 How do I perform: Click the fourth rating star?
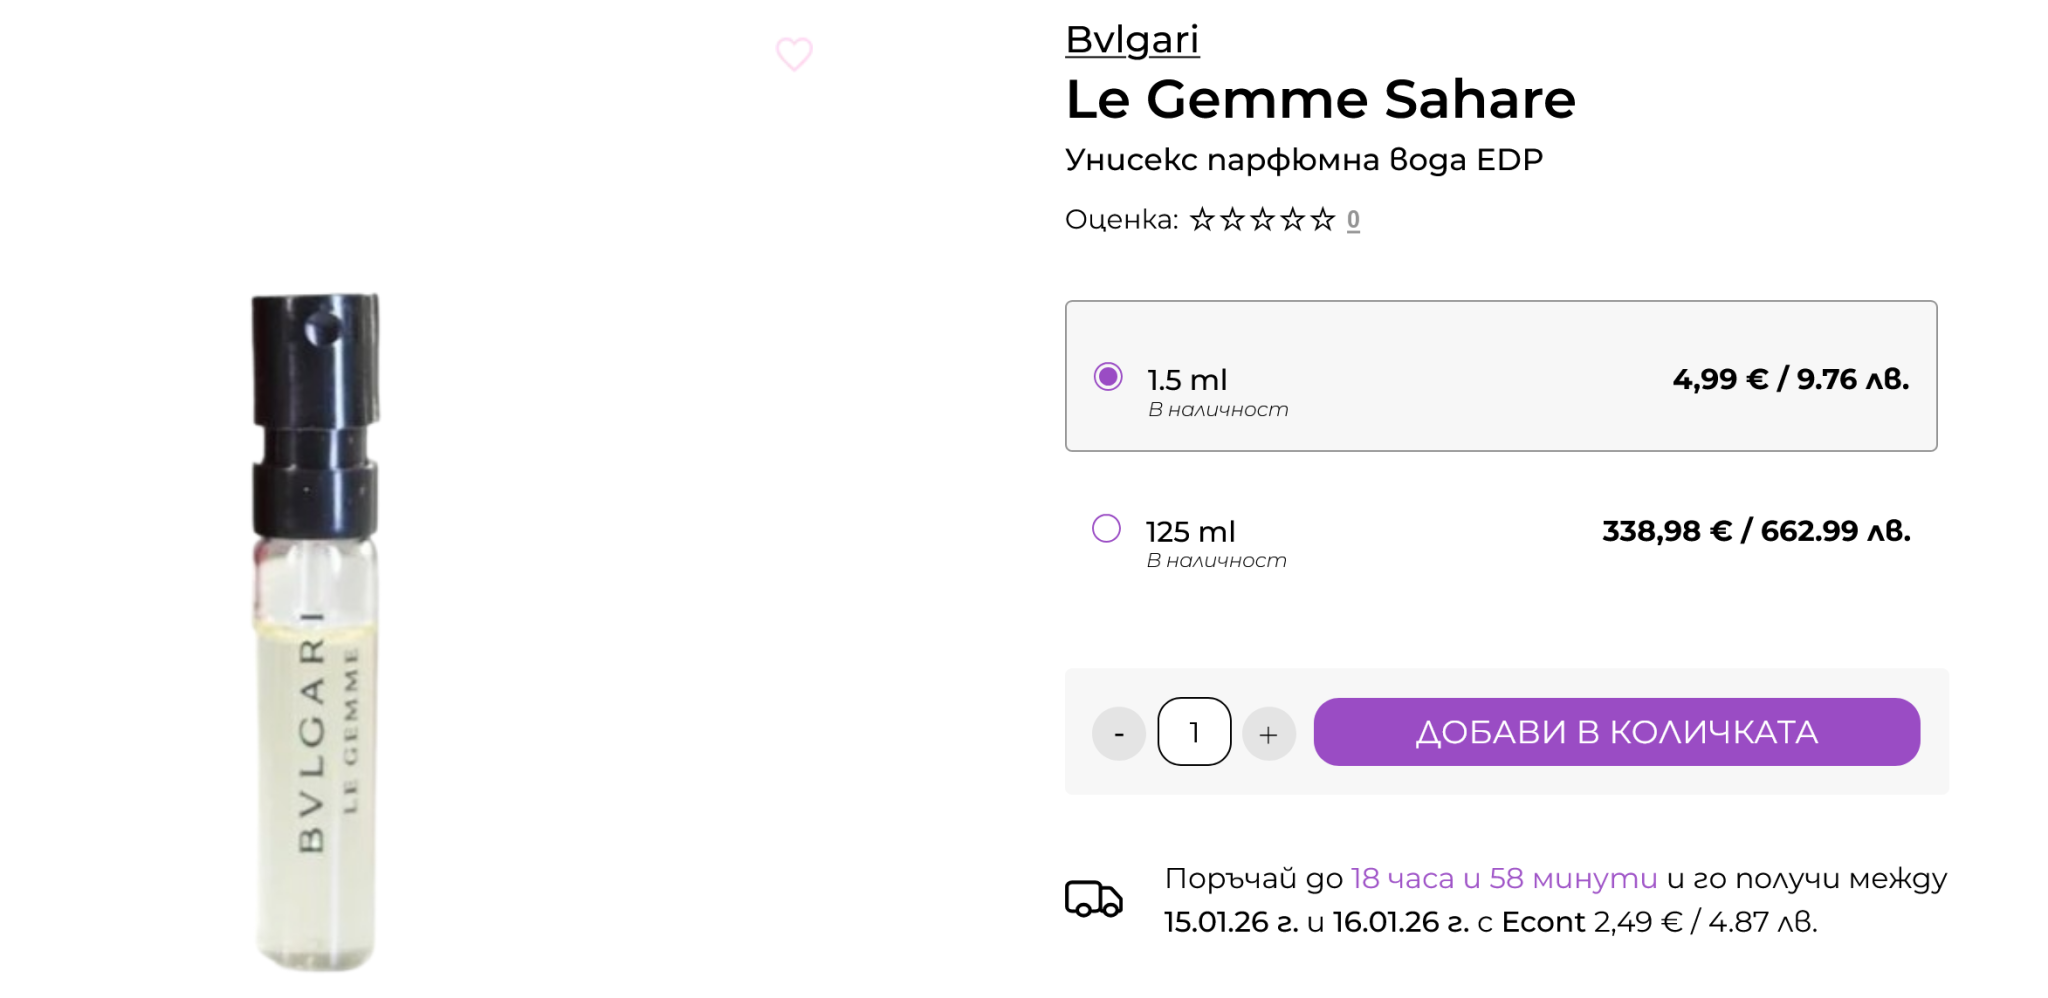[1293, 219]
